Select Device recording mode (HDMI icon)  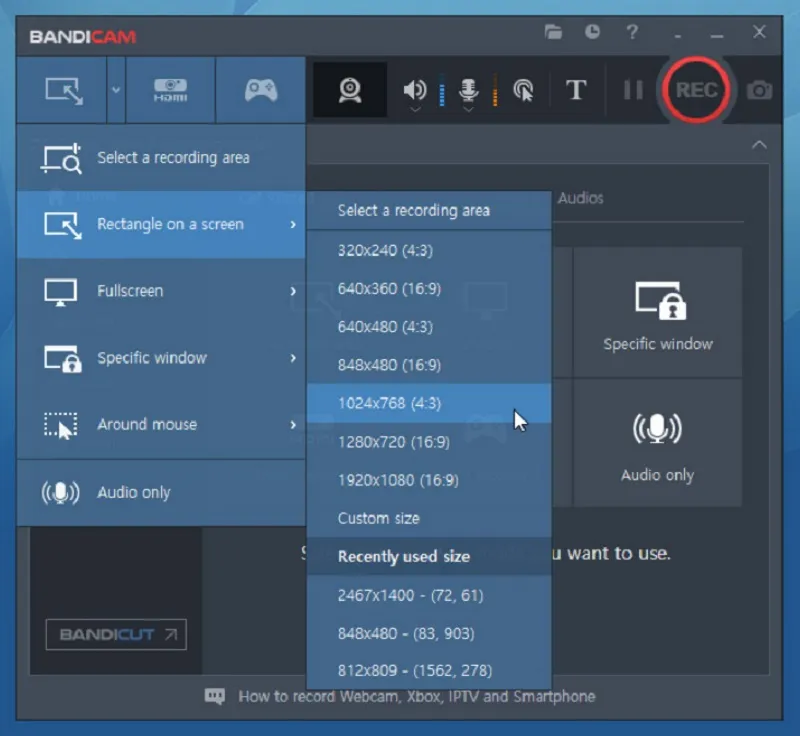click(x=172, y=90)
